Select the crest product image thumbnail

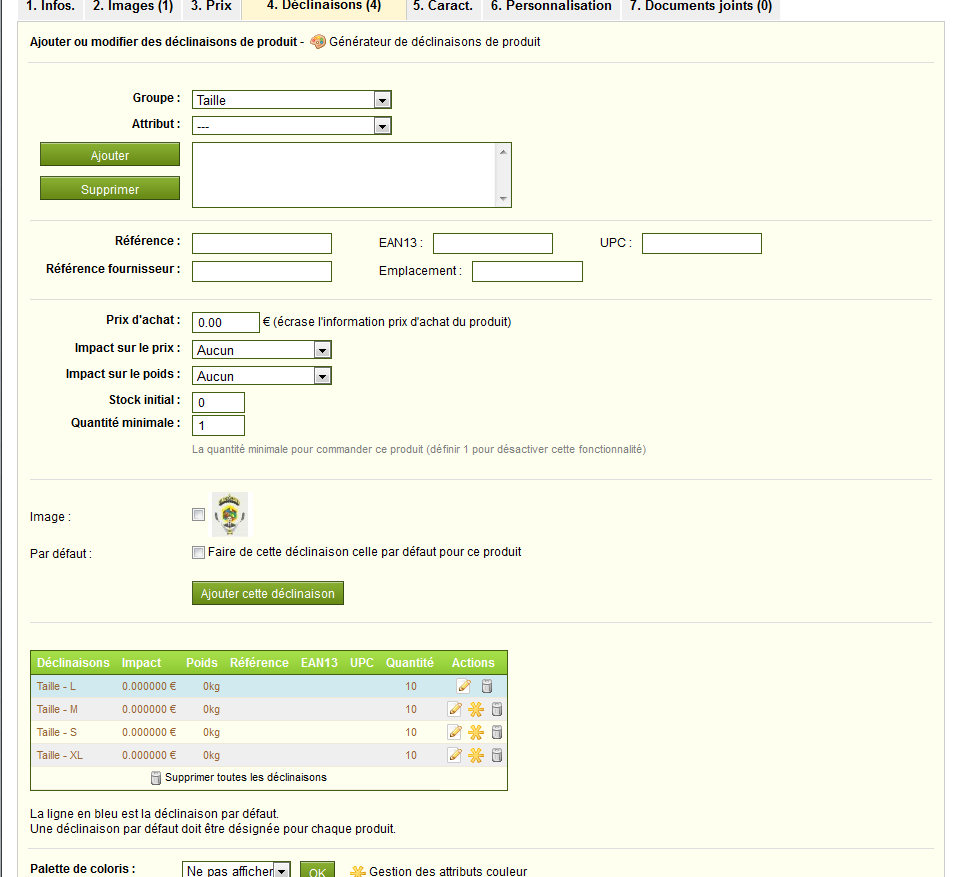(230, 514)
